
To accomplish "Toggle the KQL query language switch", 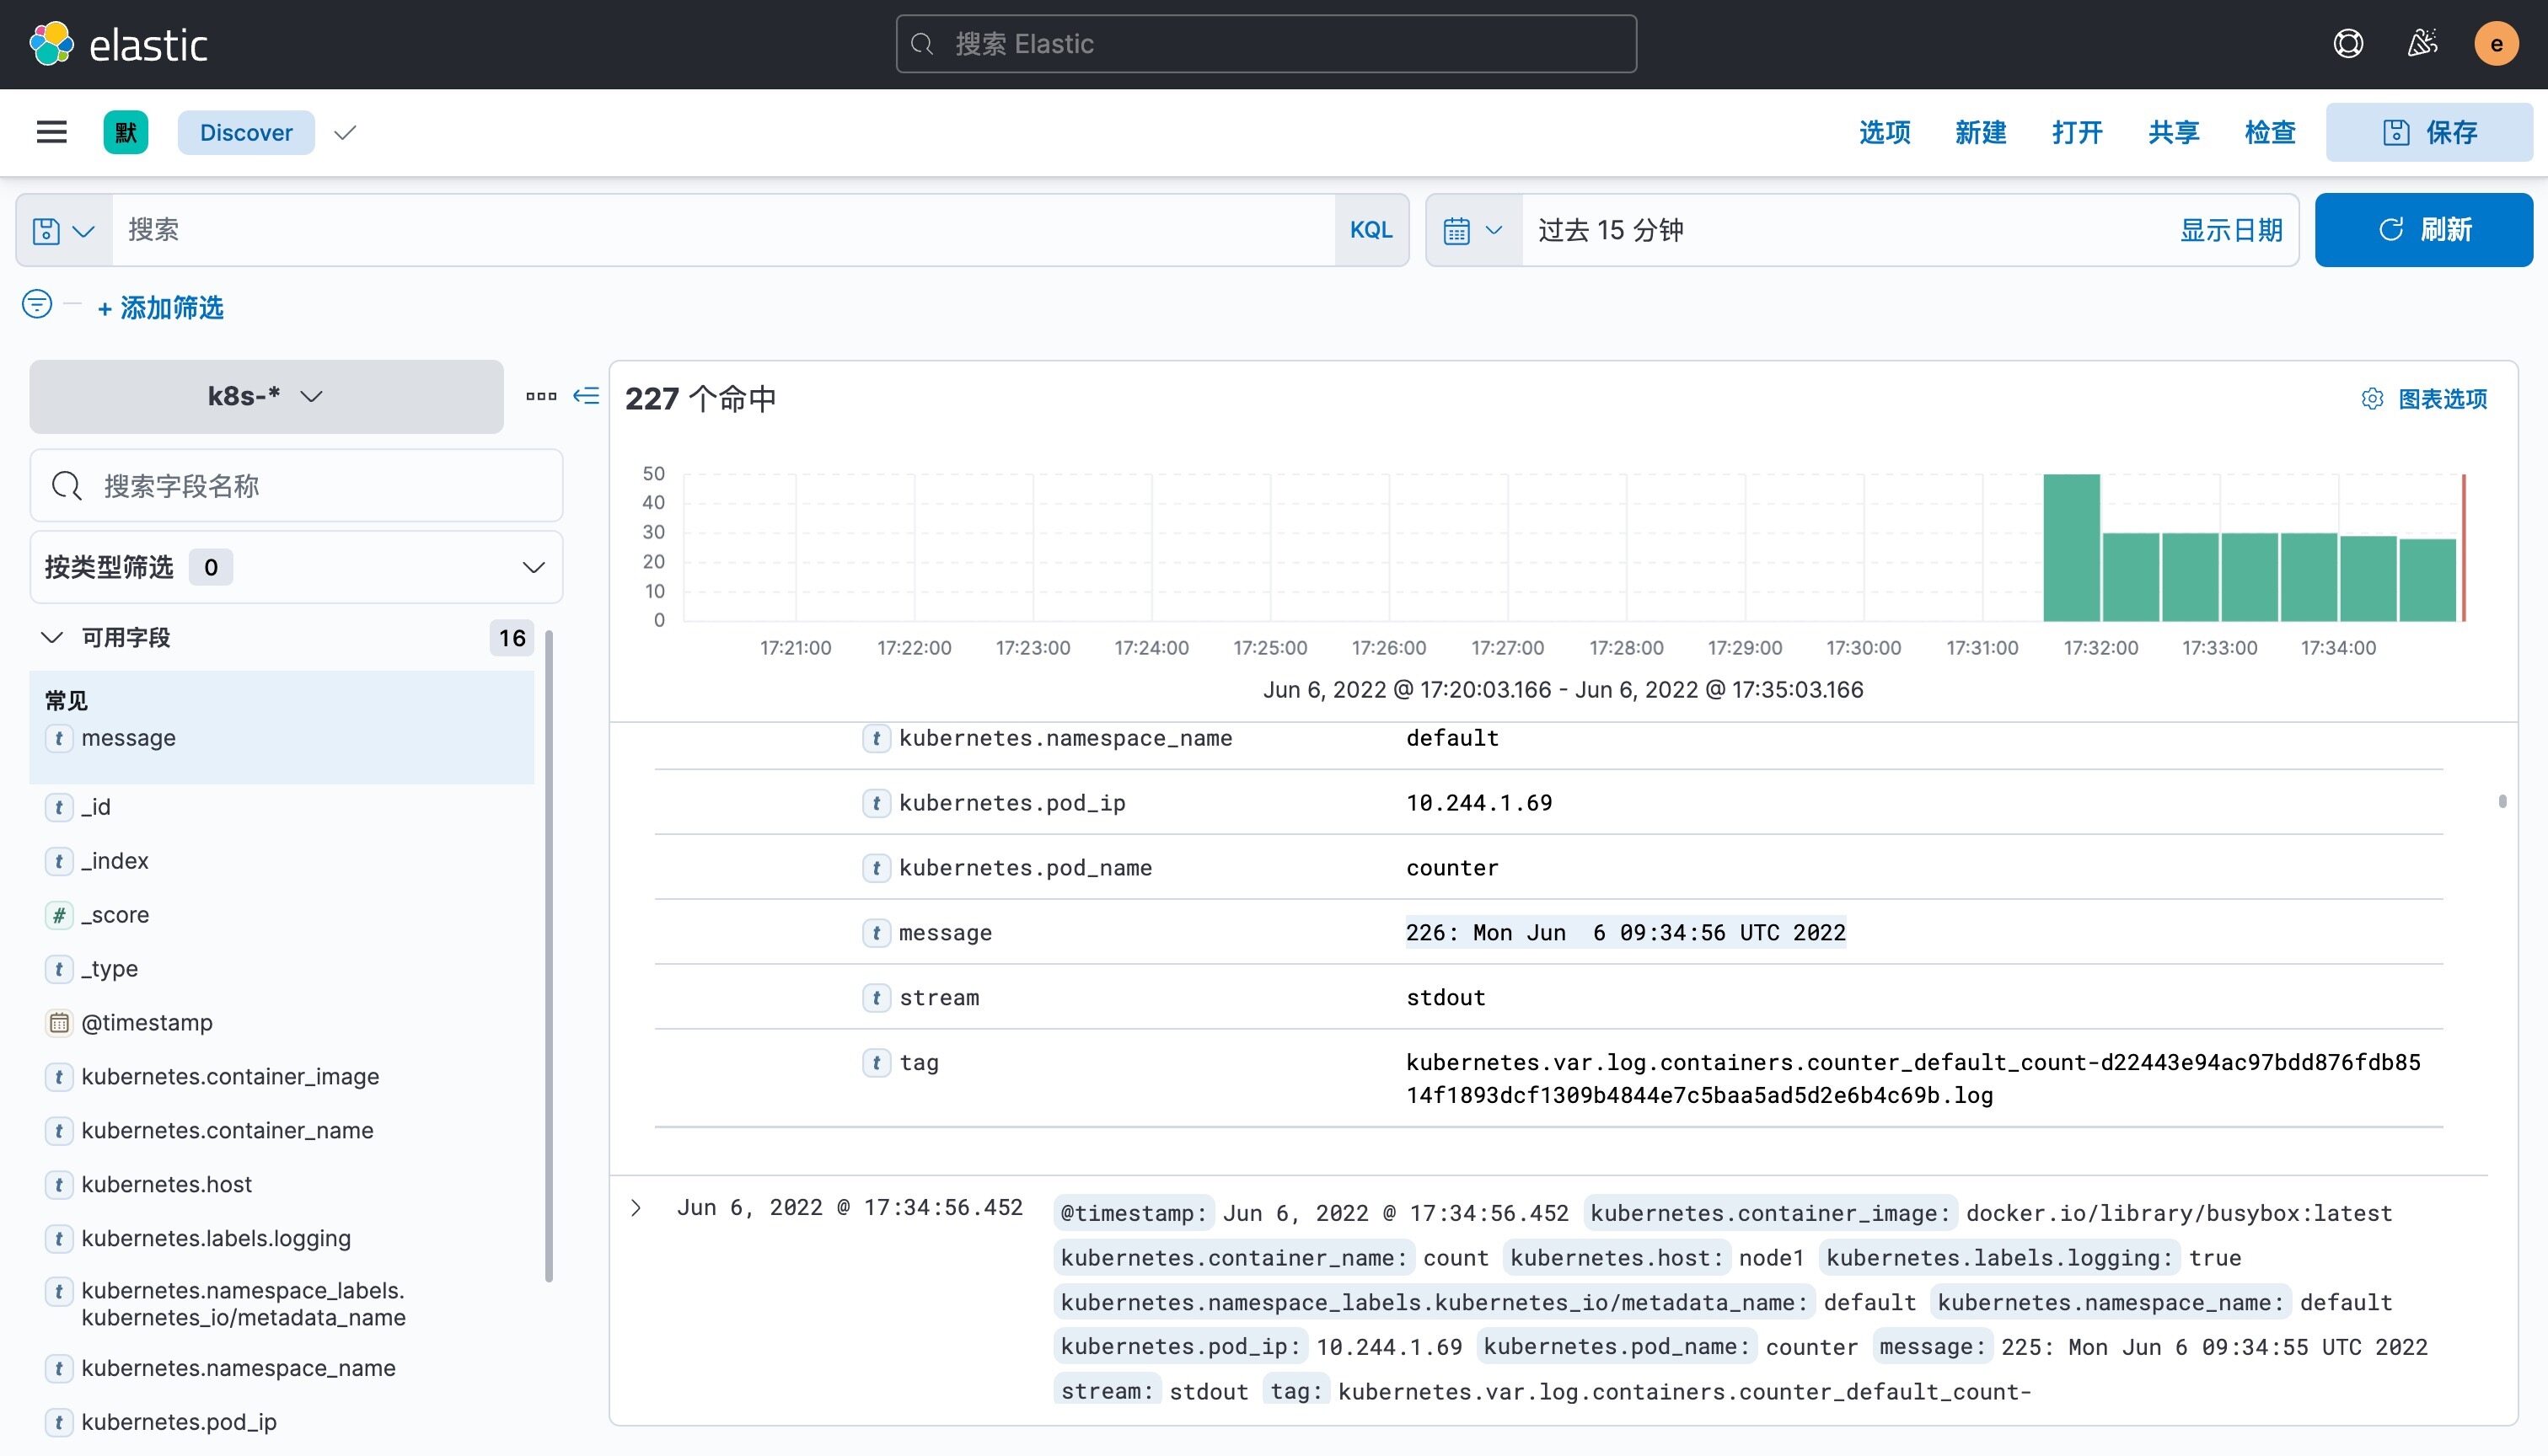I will [1370, 230].
